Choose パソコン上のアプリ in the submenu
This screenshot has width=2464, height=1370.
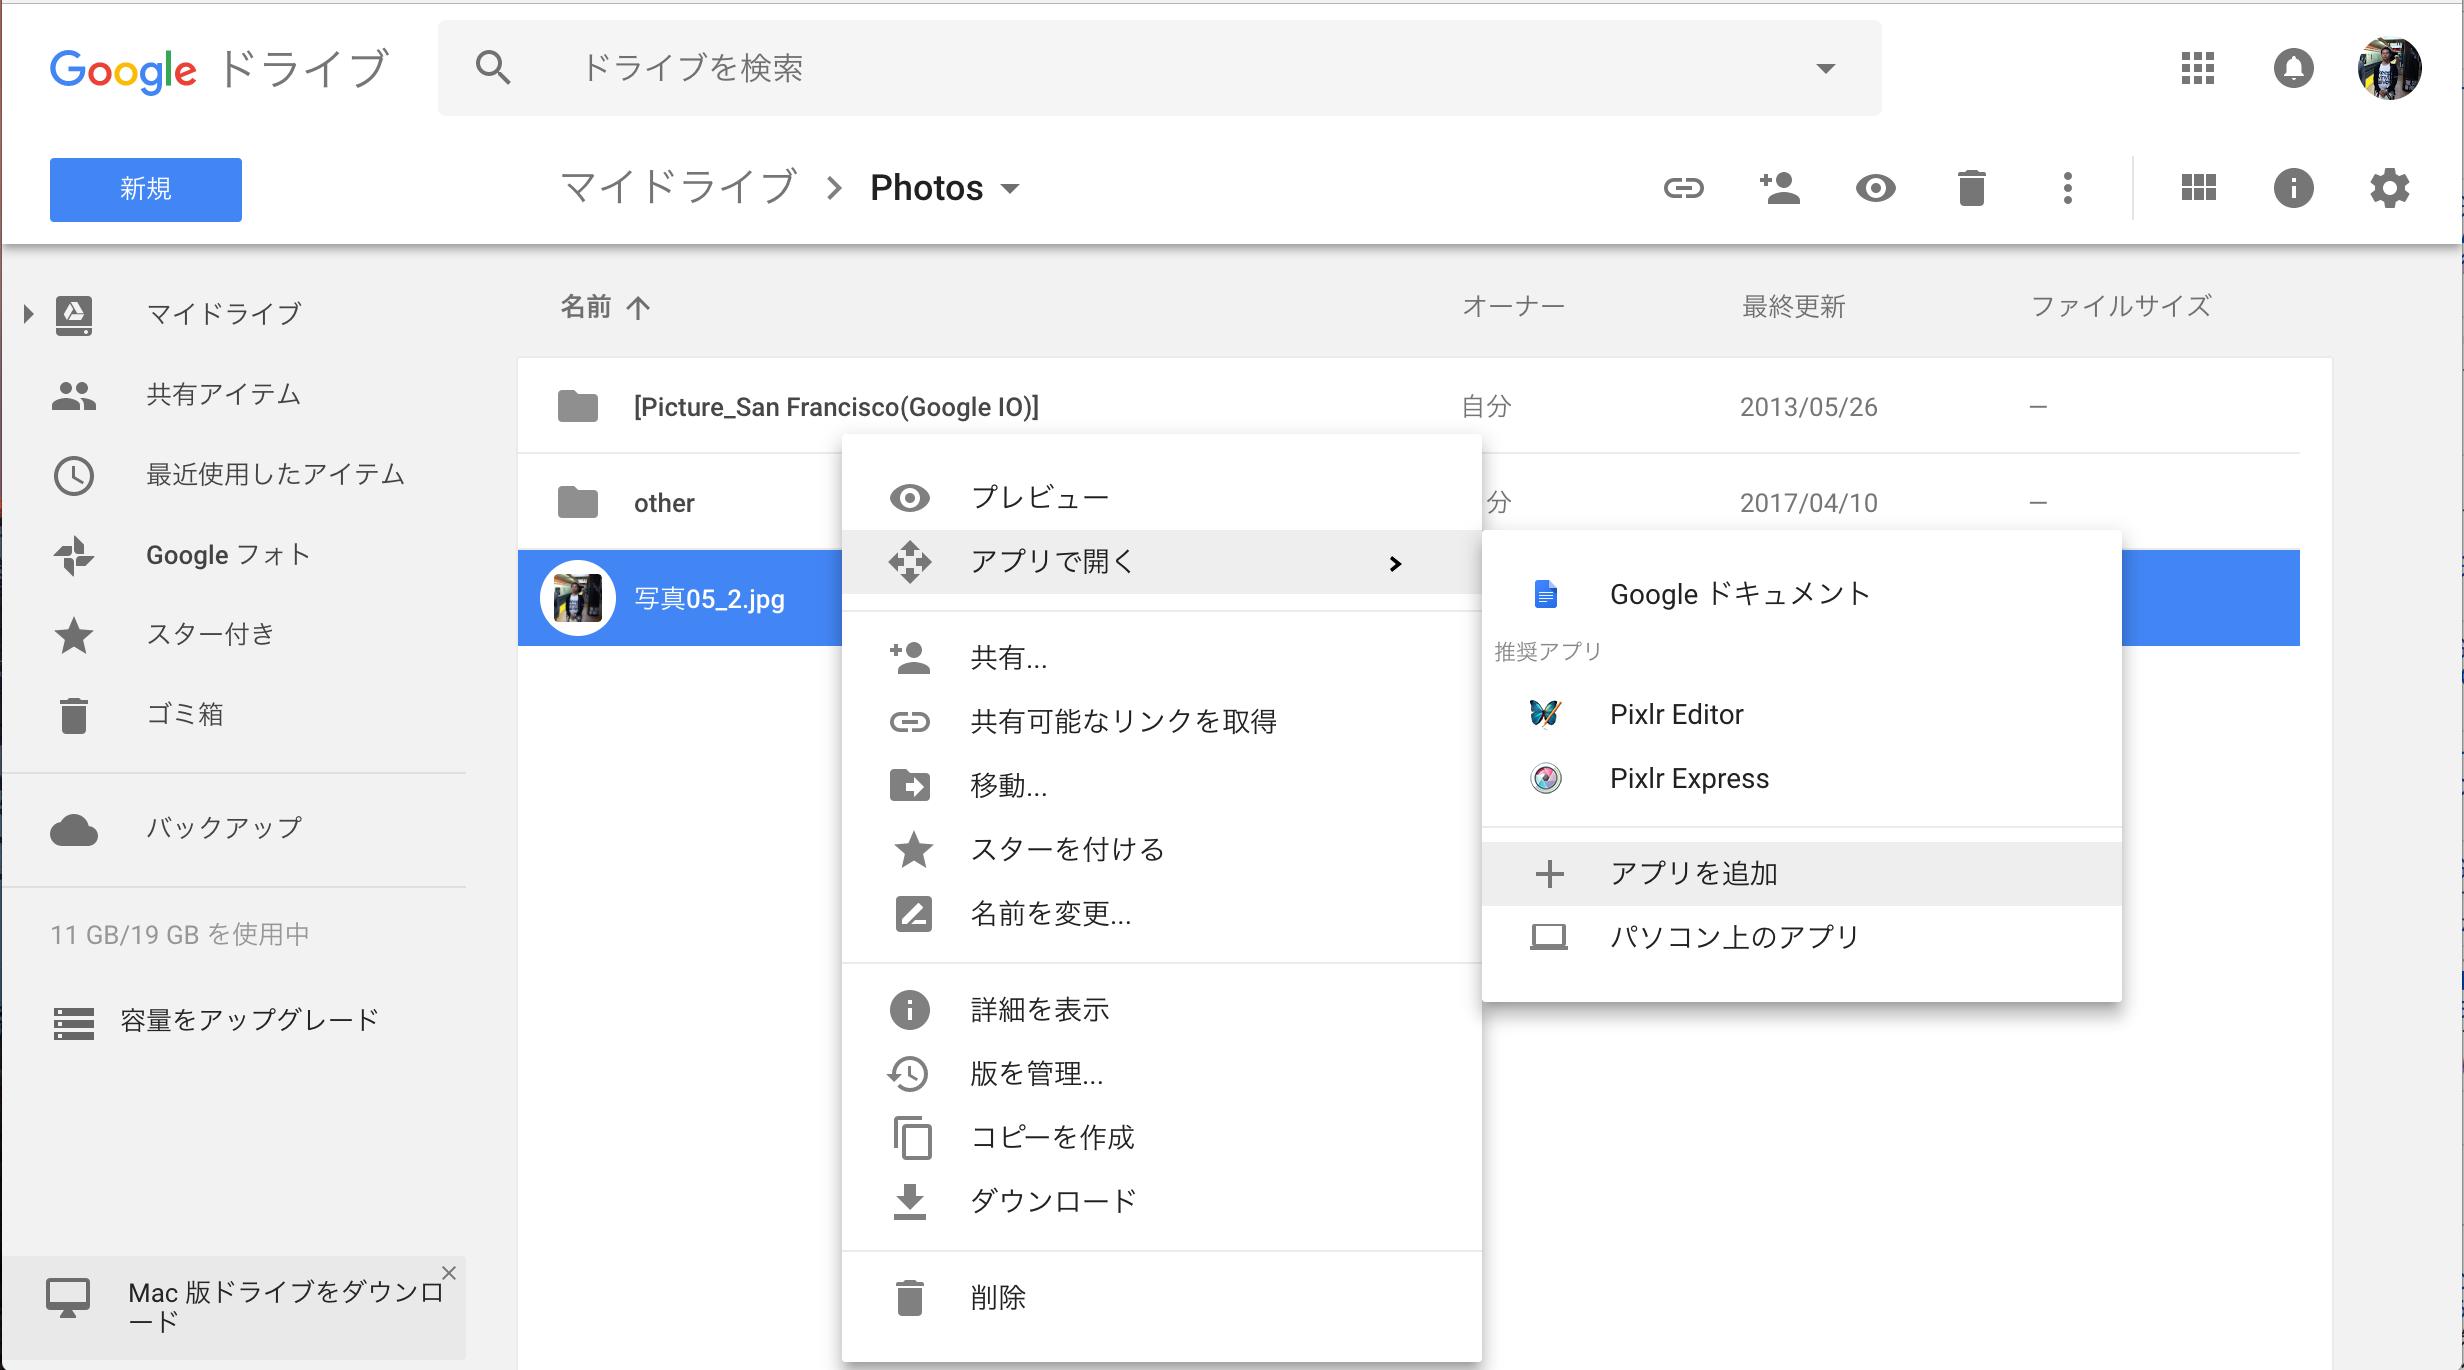pyautogui.click(x=1801, y=937)
